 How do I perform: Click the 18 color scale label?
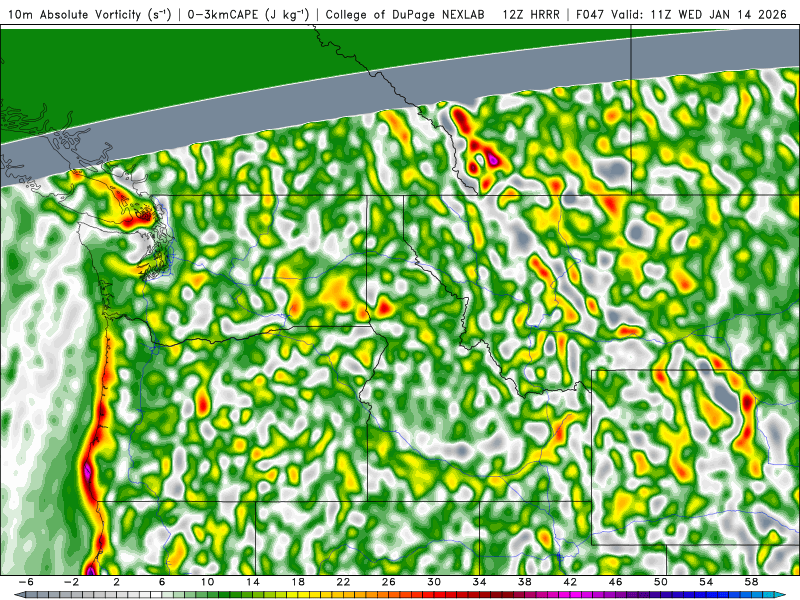[x=298, y=582]
